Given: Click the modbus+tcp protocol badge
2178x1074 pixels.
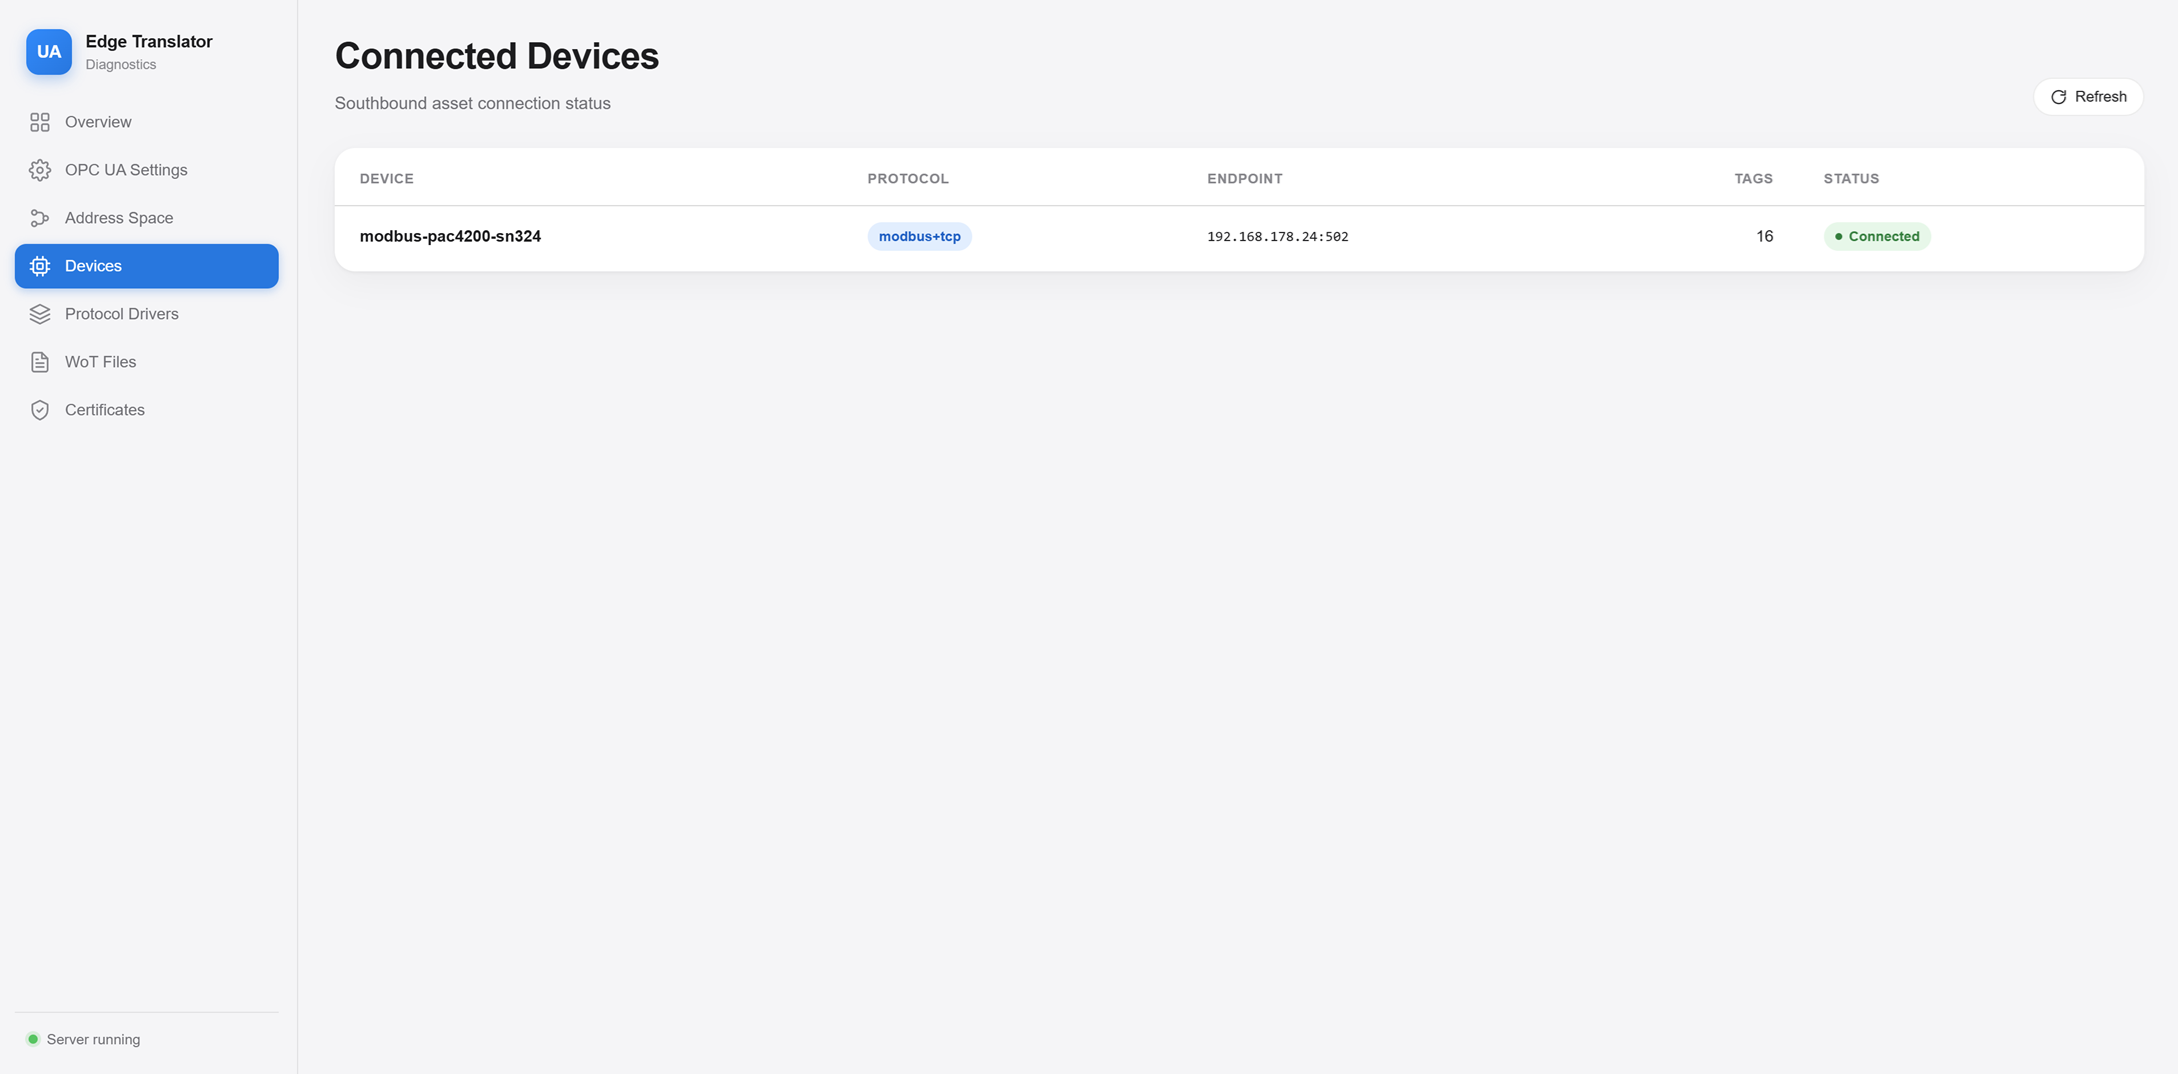Looking at the screenshot, I should click(919, 236).
